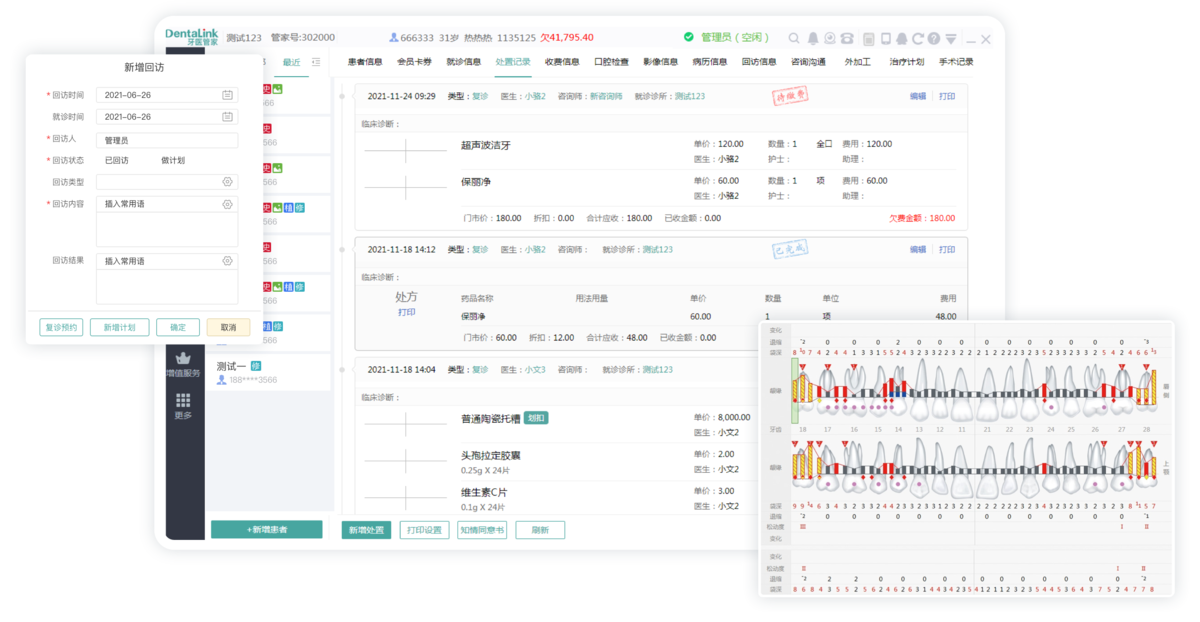Click the green status check icon beside 管理员
Image resolution: width=1200 pixels, height=622 pixels.
click(x=688, y=37)
